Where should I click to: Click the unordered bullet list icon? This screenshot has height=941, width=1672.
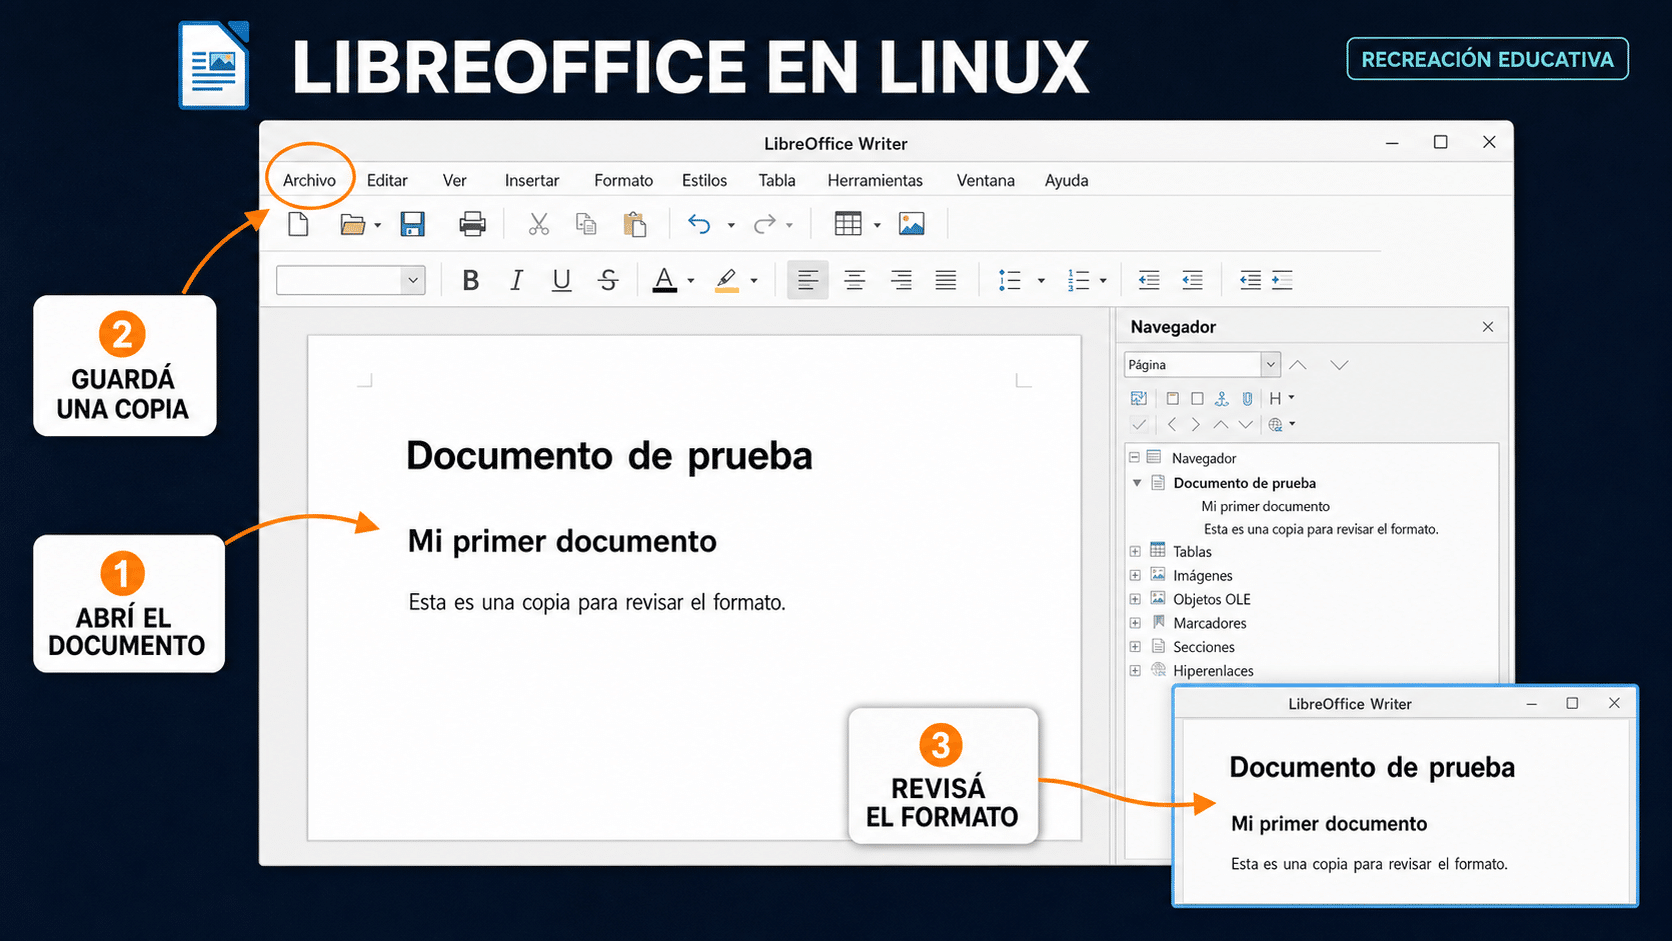[x=1010, y=281]
